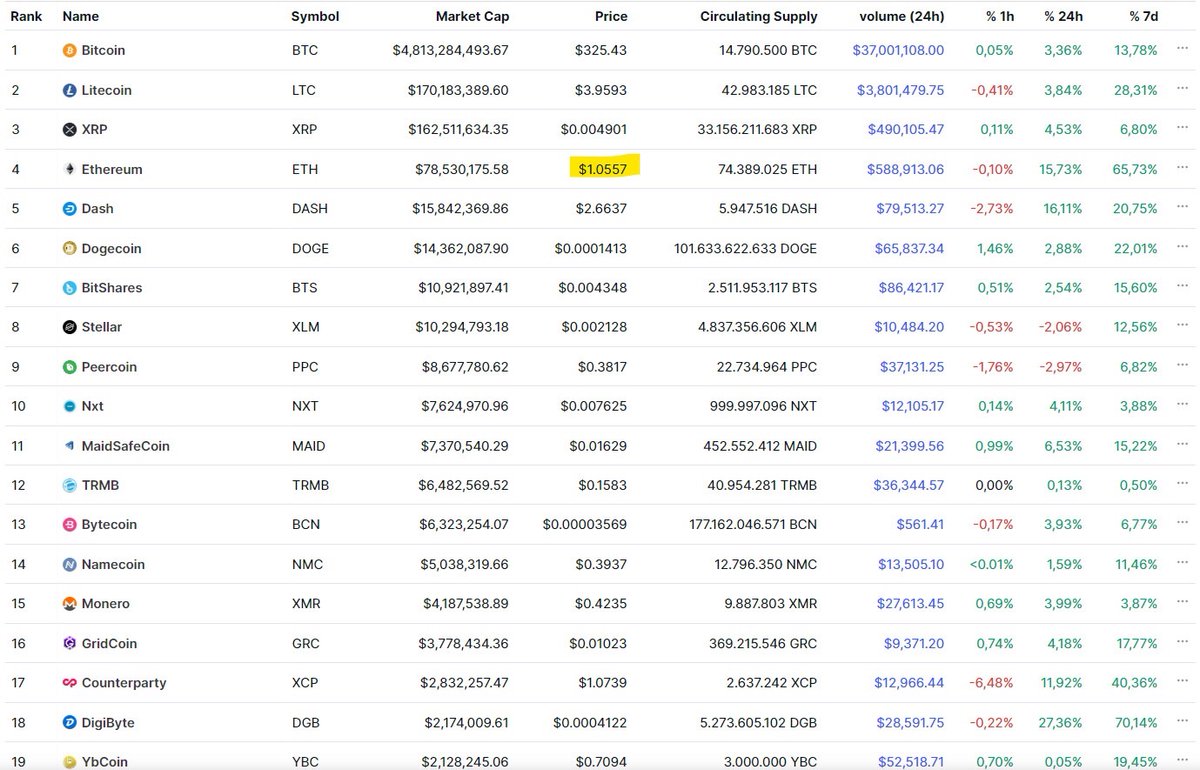Click the XRP coin logo icon

coord(70,129)
